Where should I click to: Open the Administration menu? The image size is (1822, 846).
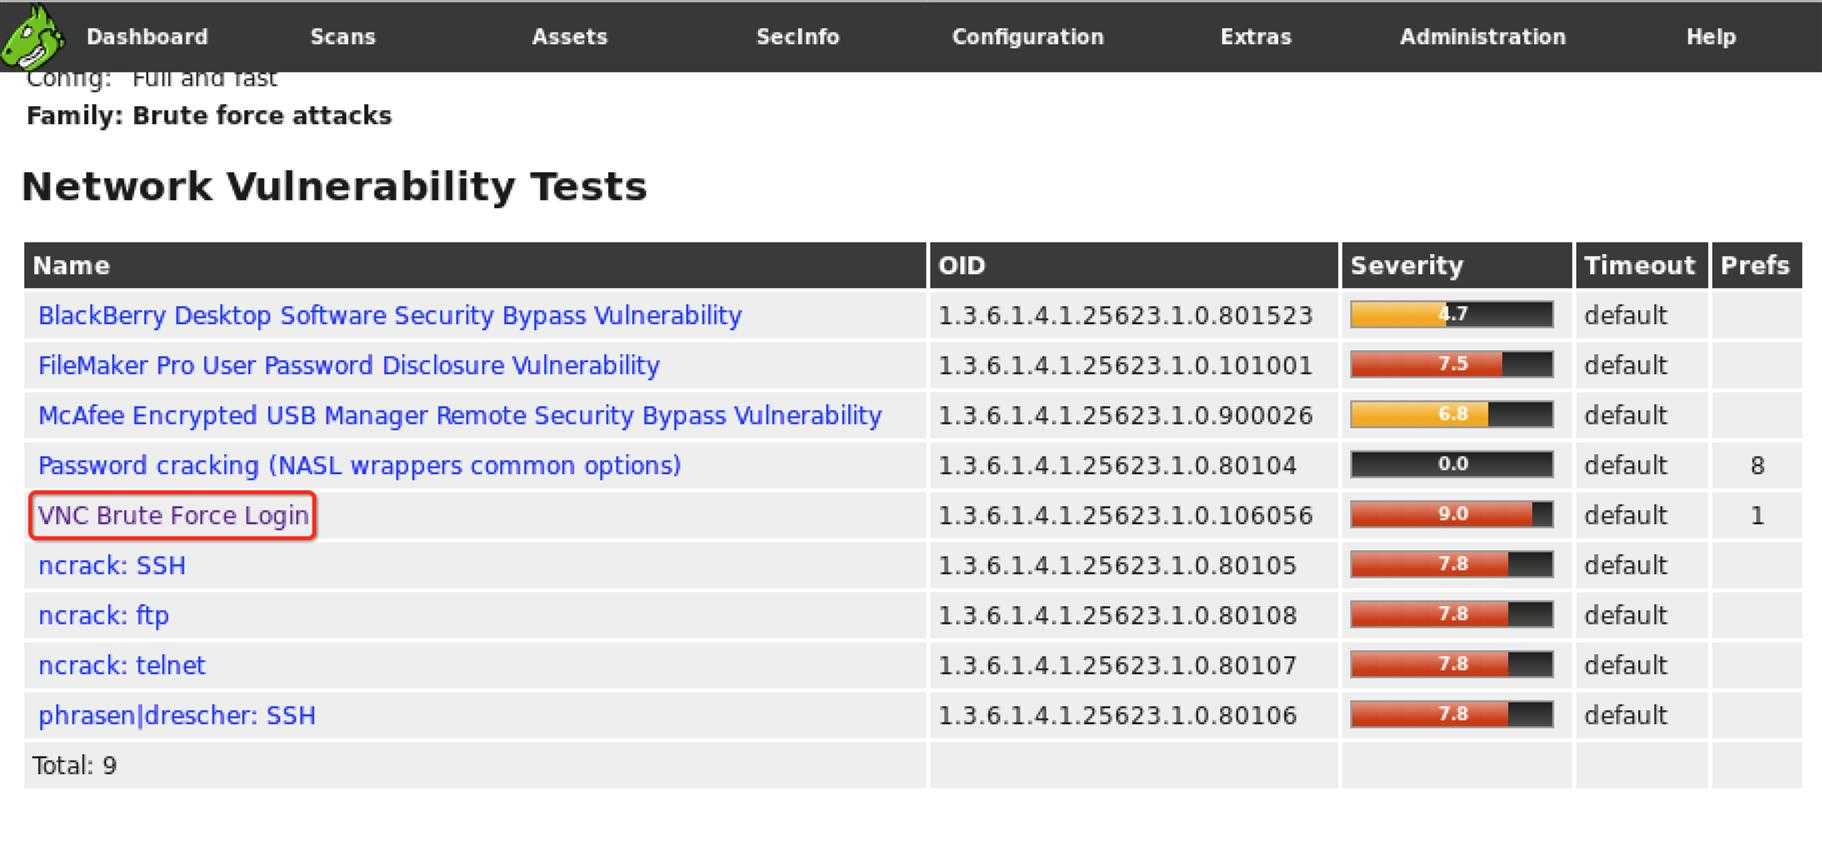tap(1482, 37)
